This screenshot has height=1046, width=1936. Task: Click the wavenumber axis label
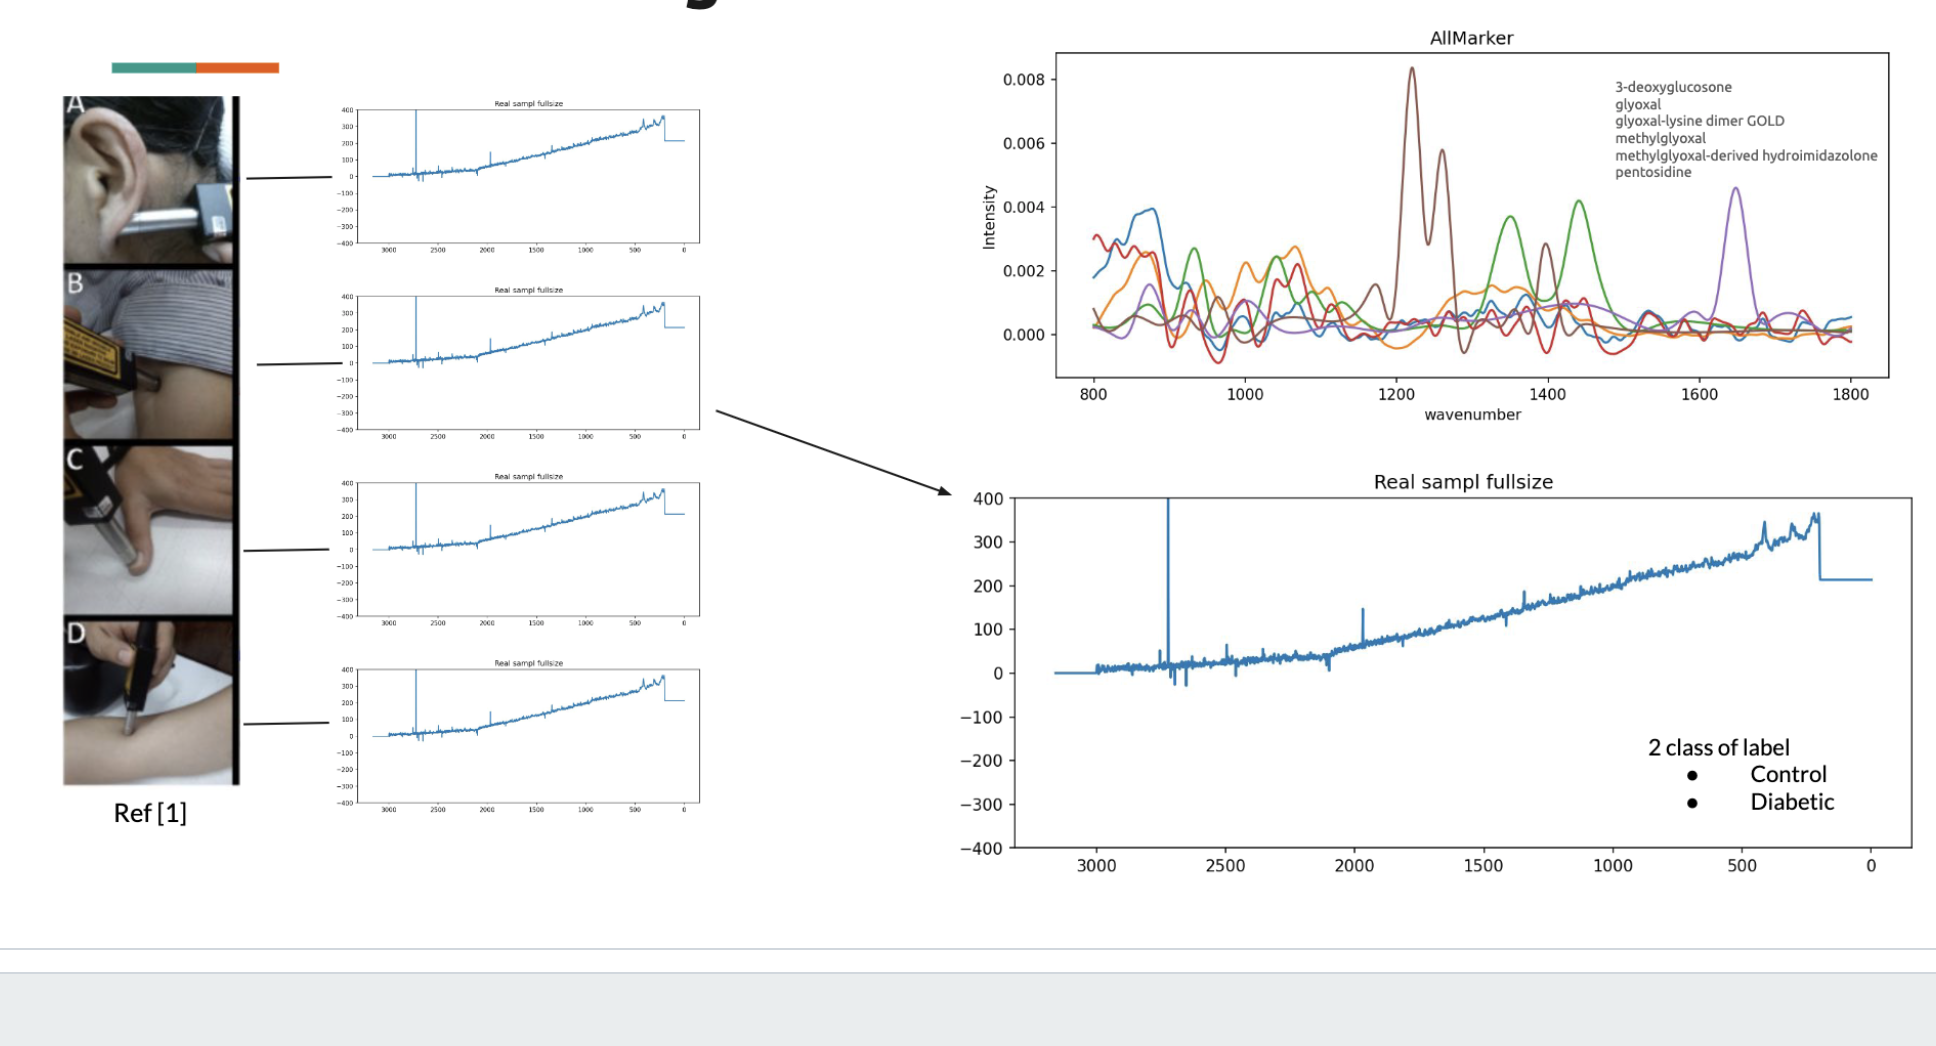[x=1472, y=414]
